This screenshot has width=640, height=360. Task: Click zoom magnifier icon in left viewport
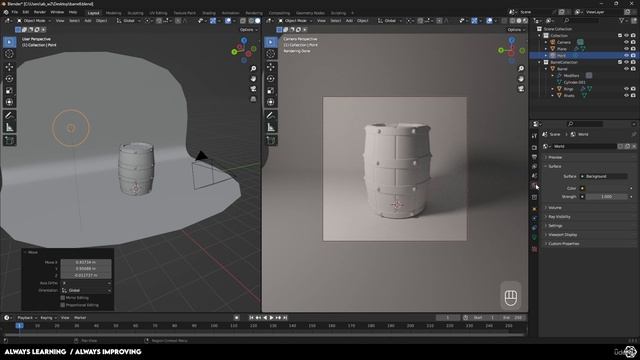pos(253,69)
